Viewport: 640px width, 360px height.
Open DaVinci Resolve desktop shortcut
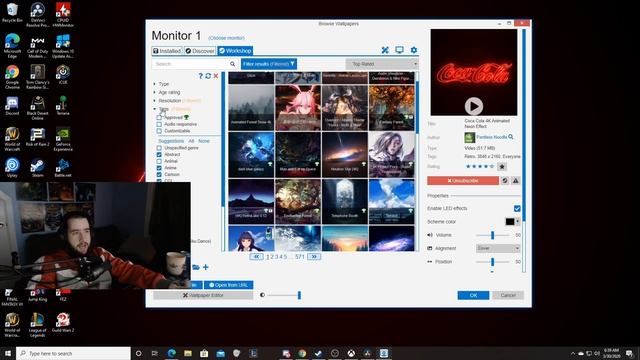coord(38,15)
